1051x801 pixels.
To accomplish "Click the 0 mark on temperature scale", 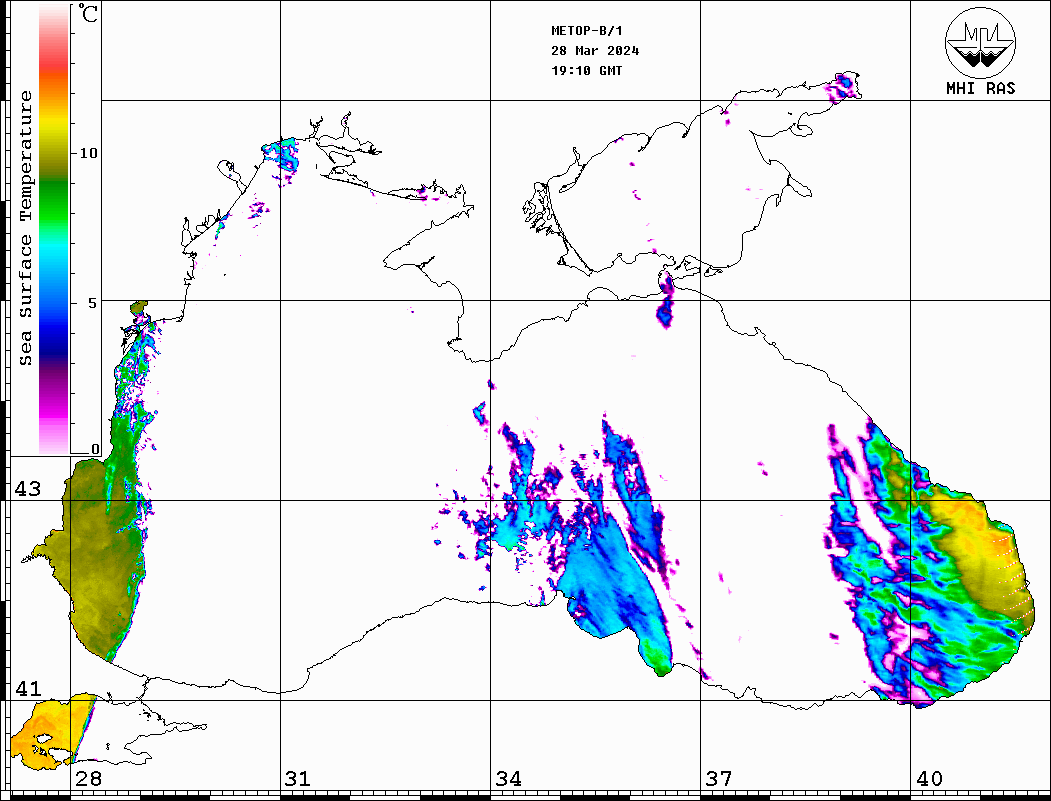I will tap(95, 449).
